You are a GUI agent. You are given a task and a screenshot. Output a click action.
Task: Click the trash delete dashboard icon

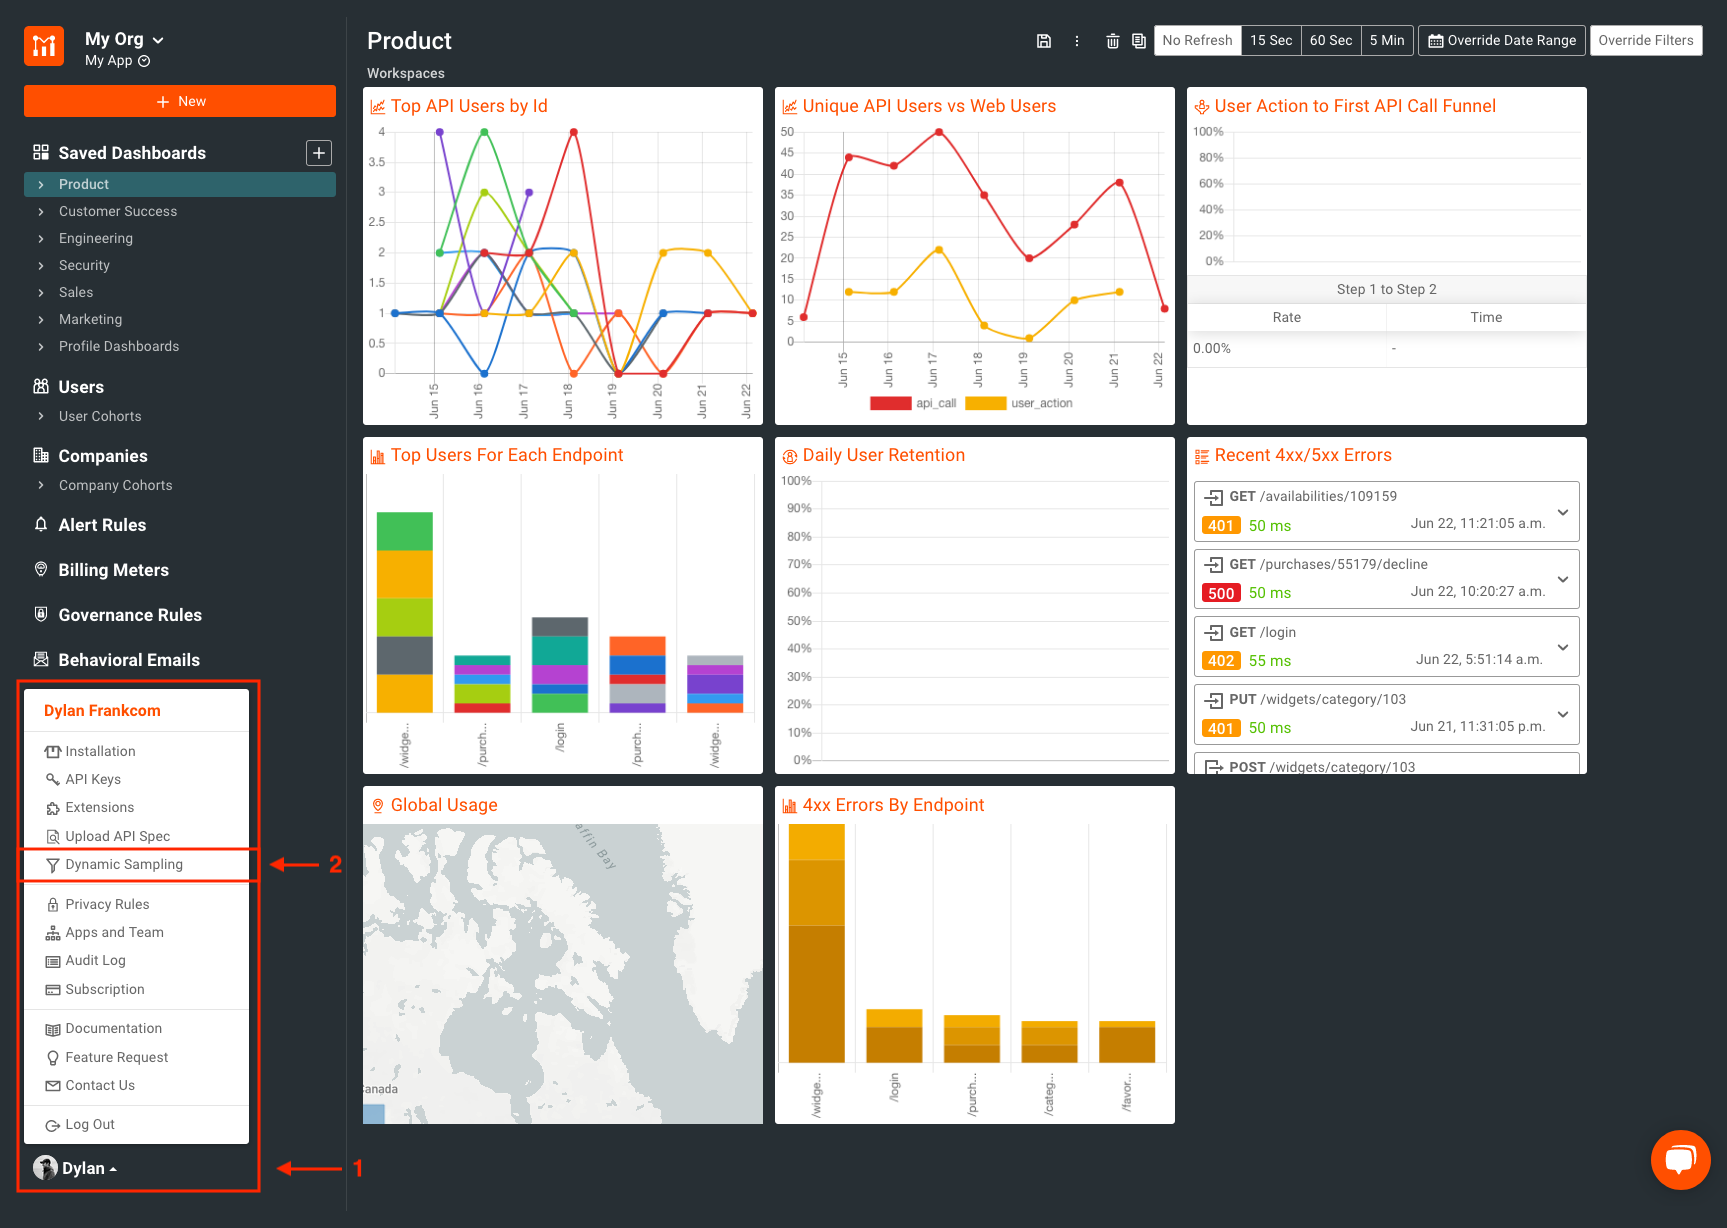click(x=1112, y=41)
